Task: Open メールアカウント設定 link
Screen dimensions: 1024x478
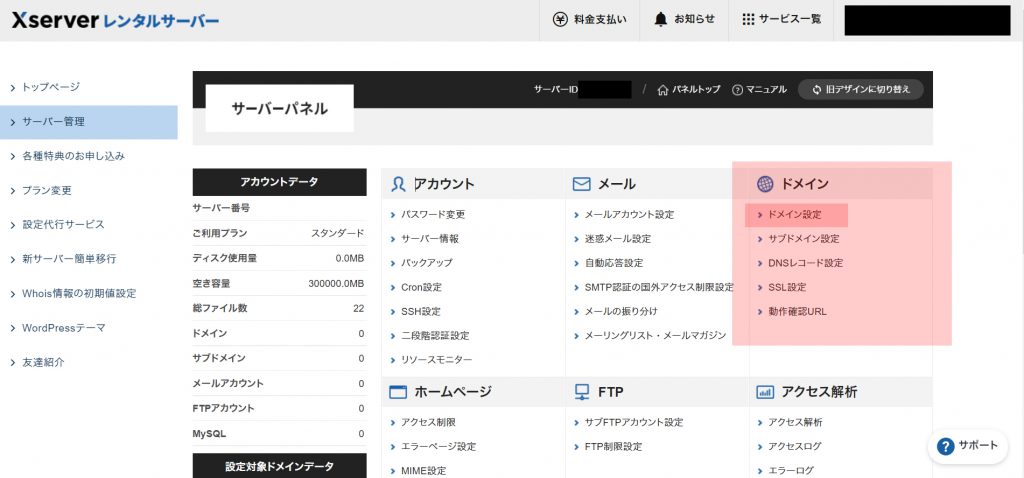Action: click(x=629, y=215)
